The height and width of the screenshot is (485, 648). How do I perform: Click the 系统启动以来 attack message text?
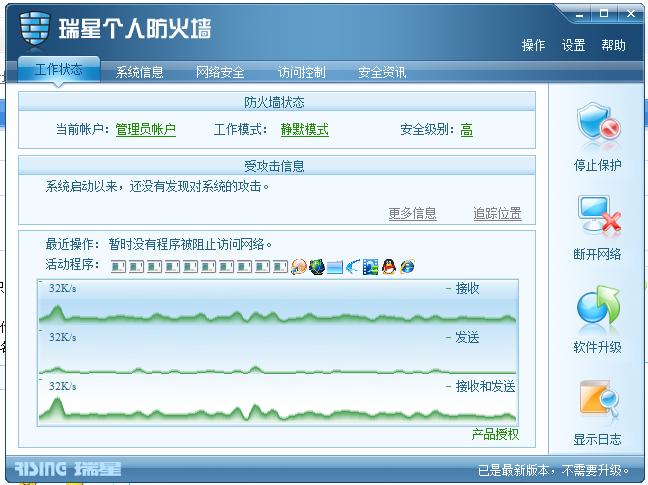click(x=157, y=187)
